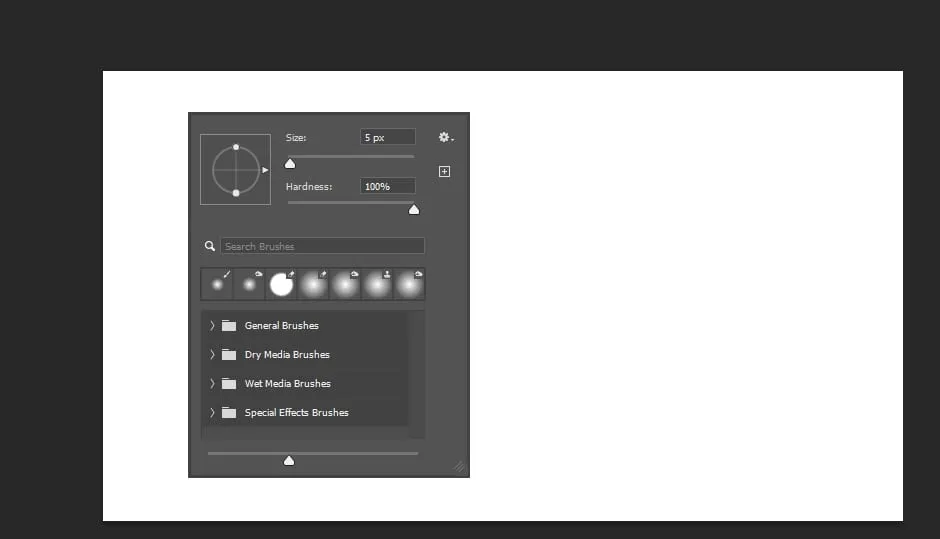Click the brush angle and roundness preview circle
Image resolution: width=940 pixels, height=539 pixels.
pos(236,170)
